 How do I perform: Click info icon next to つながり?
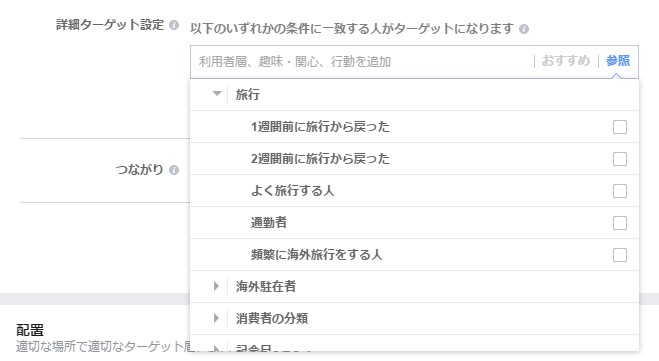pos(174,170)
